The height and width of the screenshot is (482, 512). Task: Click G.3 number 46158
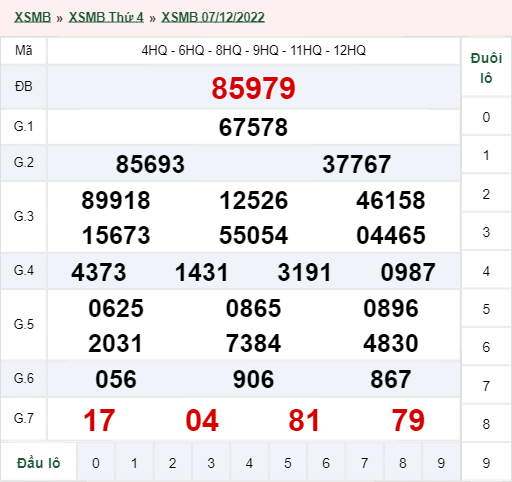(x=391, y=201)
